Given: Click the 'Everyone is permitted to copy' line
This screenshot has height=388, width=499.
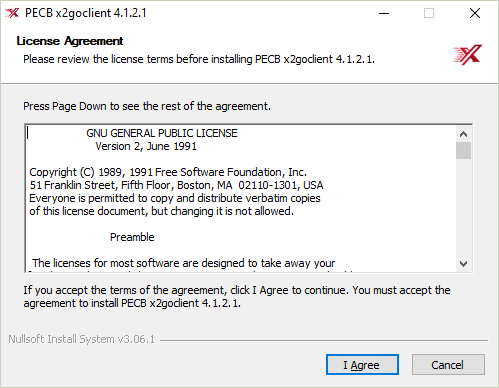Looking at the screenshot, I should coord(175,198).
